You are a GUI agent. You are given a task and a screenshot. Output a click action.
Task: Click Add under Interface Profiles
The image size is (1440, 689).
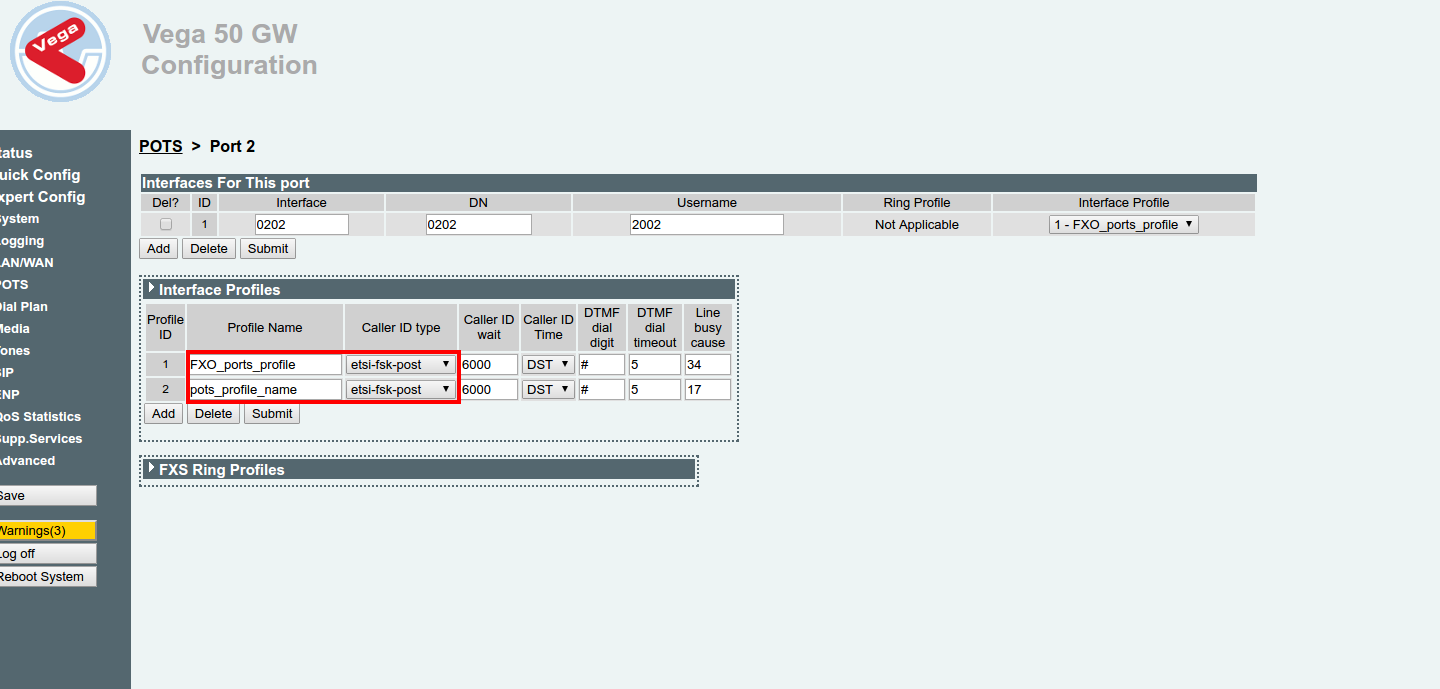click(164, 414)
